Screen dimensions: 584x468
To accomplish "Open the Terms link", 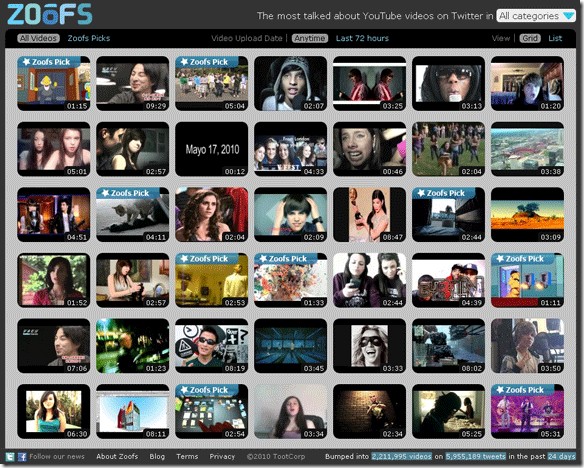I will click(187, 456).
